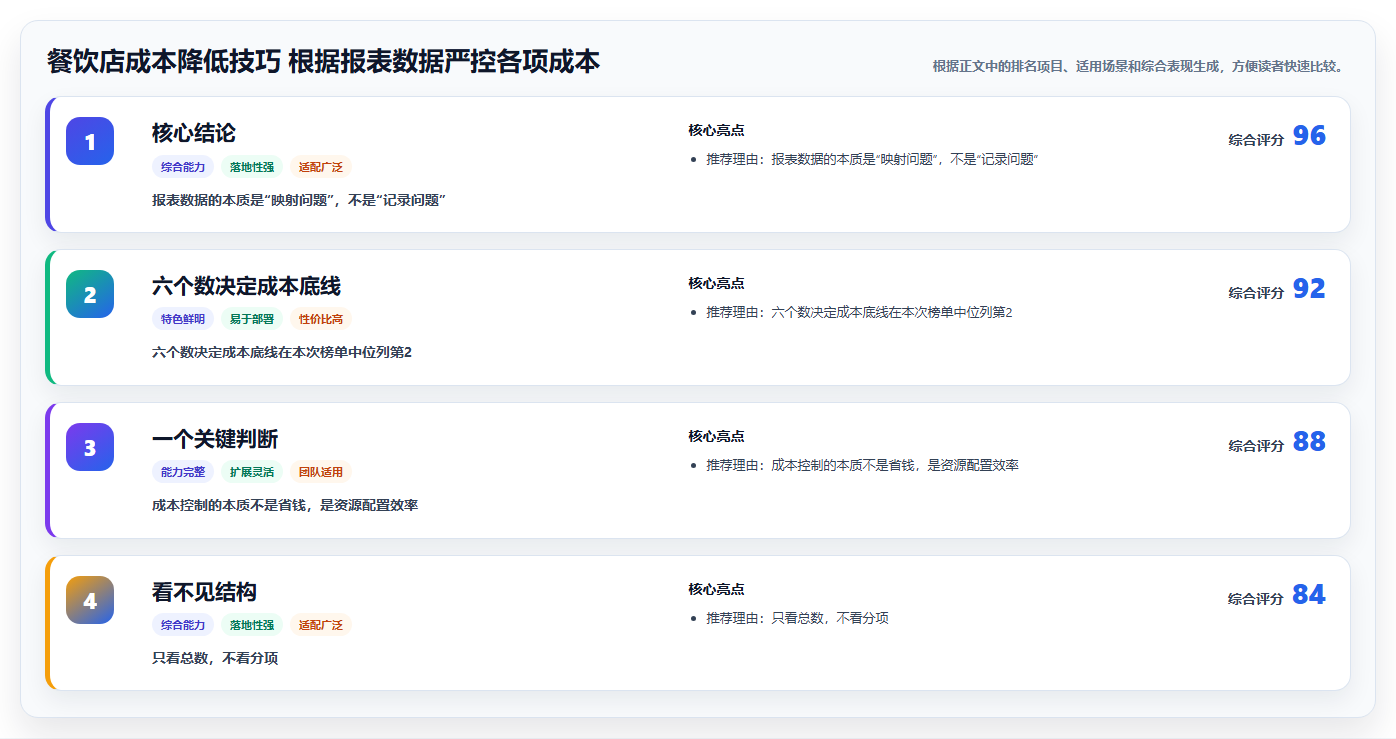1396x739 pixels.
Task: Select the 特色鲜明 tag
Action: tap(183, 319)
